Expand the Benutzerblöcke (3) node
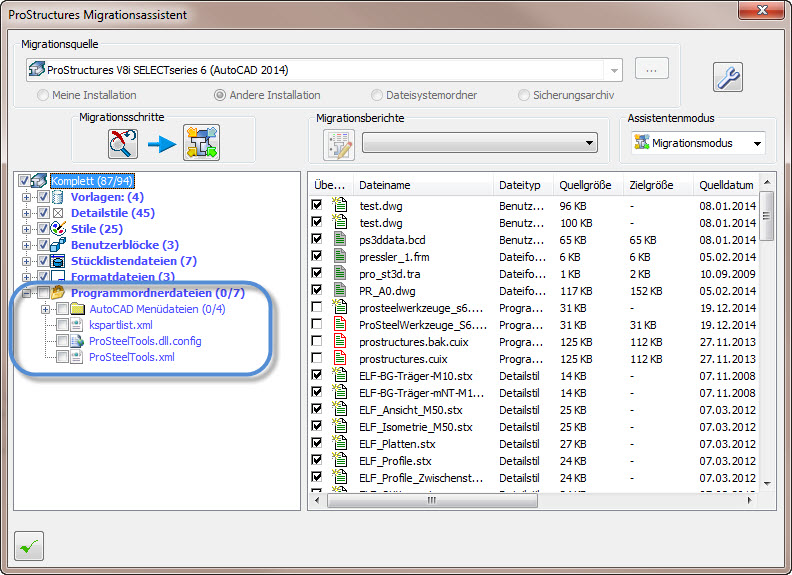The width and height of the screenshot is (792, 575). point(26,246)
